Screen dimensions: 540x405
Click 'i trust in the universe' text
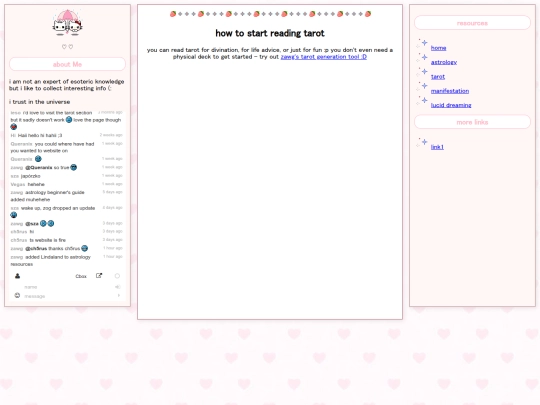click(x=40, y=102)
